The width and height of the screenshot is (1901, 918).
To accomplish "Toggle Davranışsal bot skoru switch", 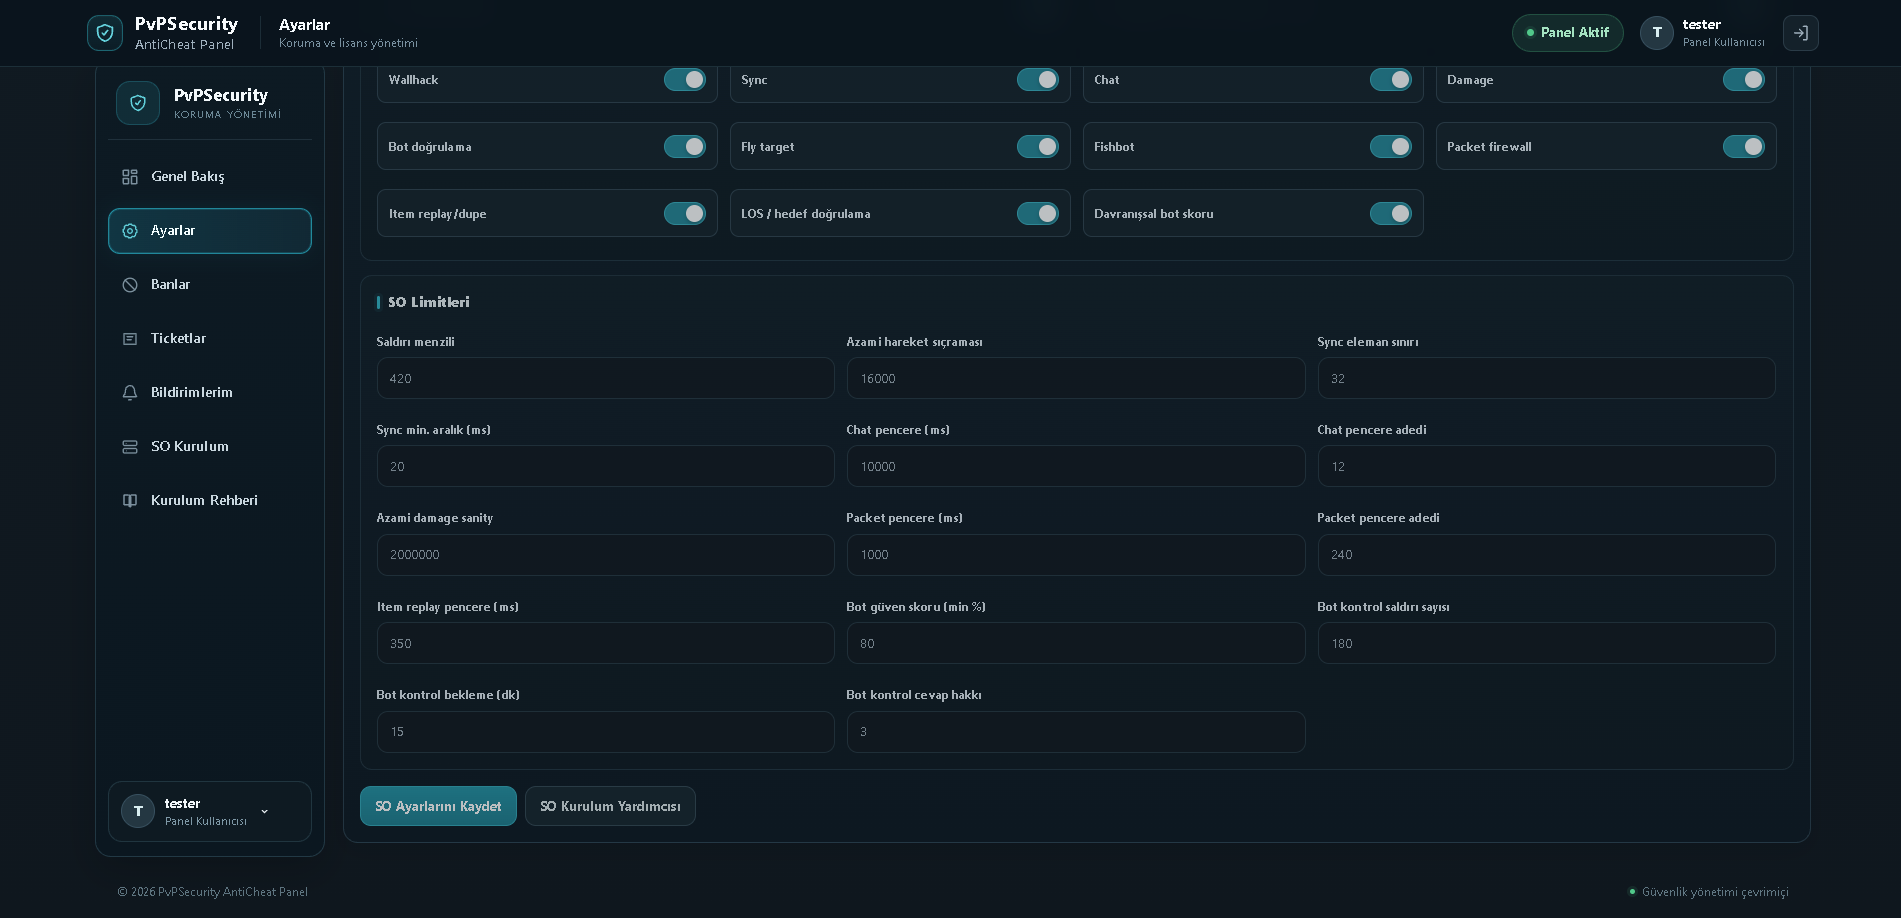I will (1391, 214).
